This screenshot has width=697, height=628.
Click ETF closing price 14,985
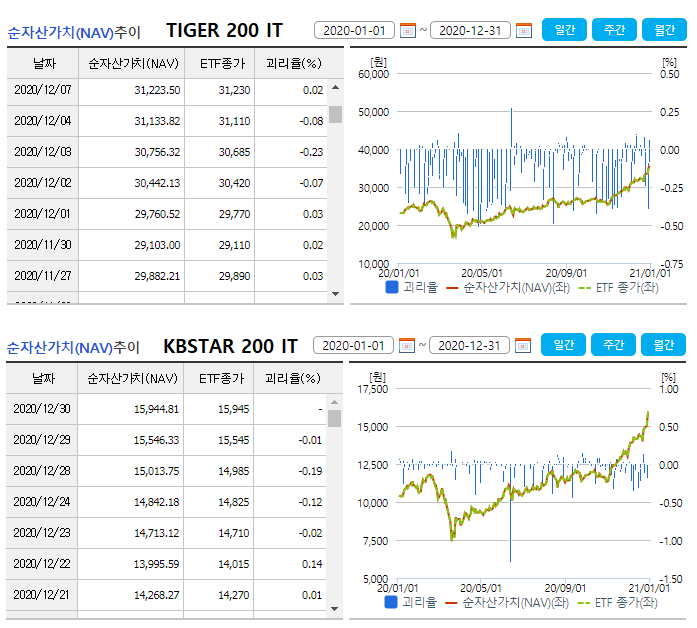tap(233, 471)
